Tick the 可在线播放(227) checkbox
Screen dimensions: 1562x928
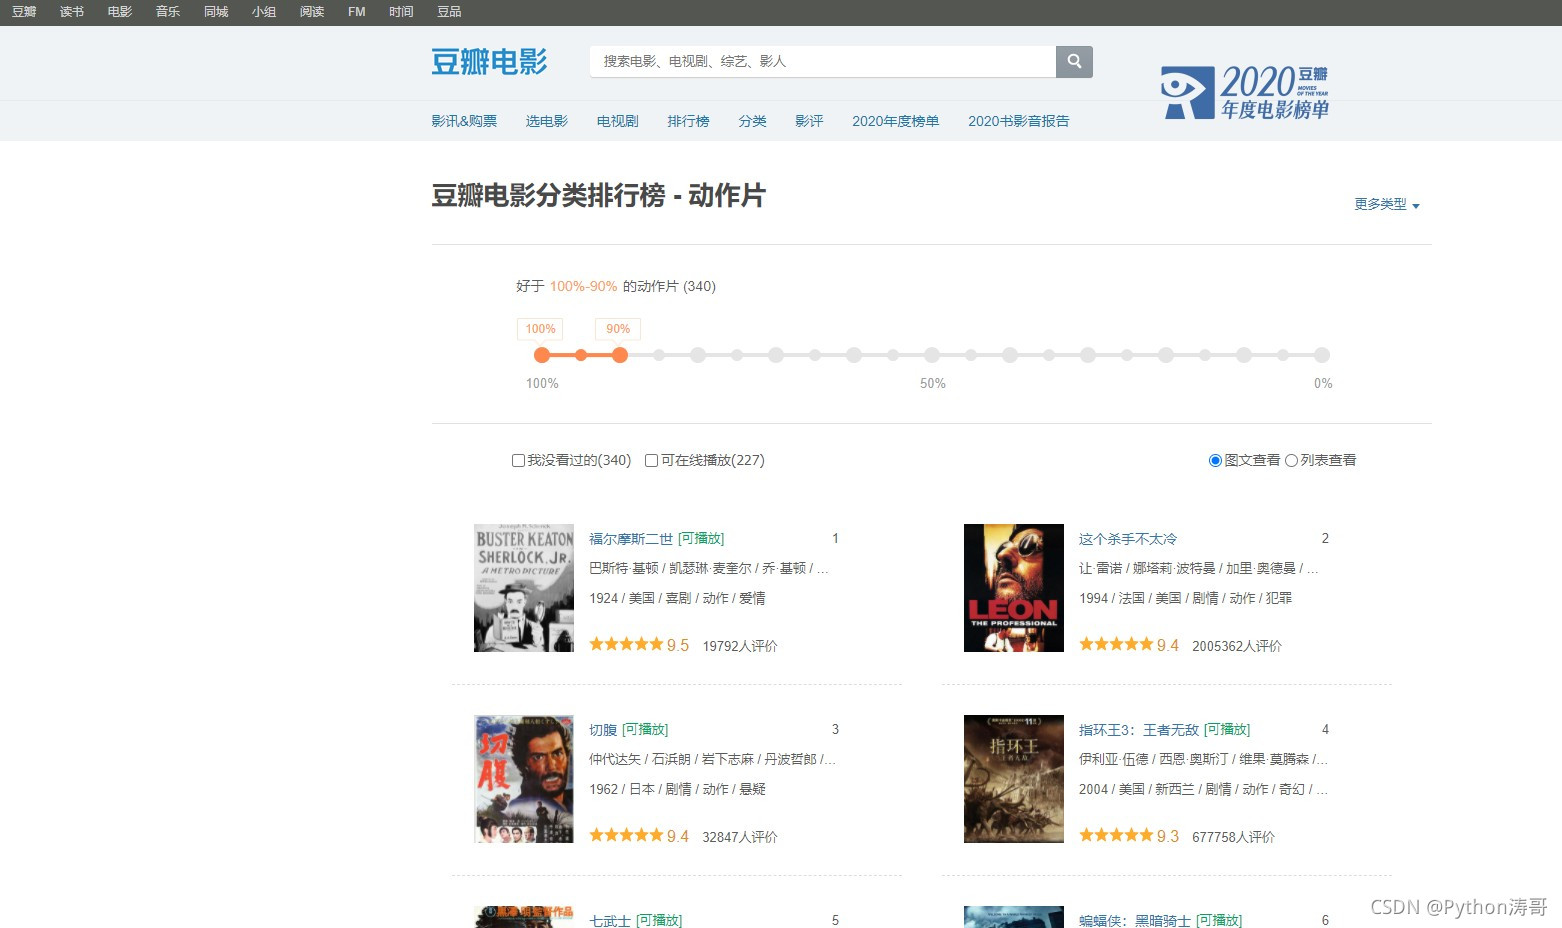pyautogui.click(x=651, y=460)
